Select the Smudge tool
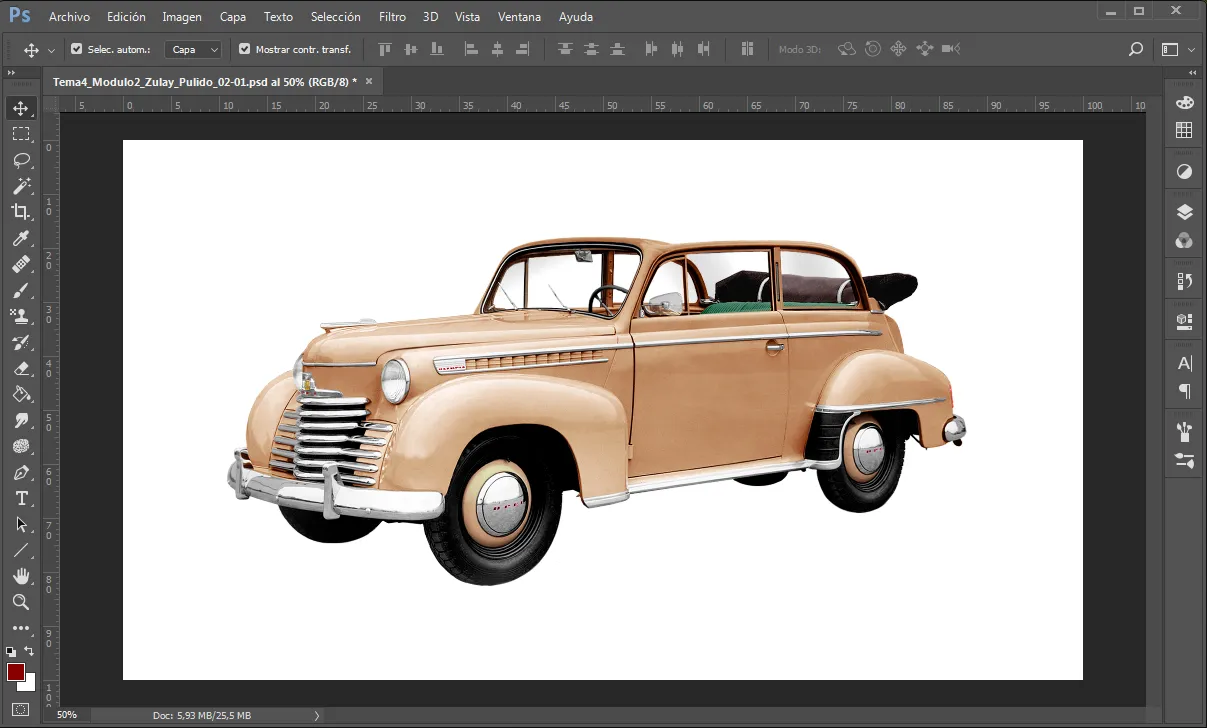 21,420
